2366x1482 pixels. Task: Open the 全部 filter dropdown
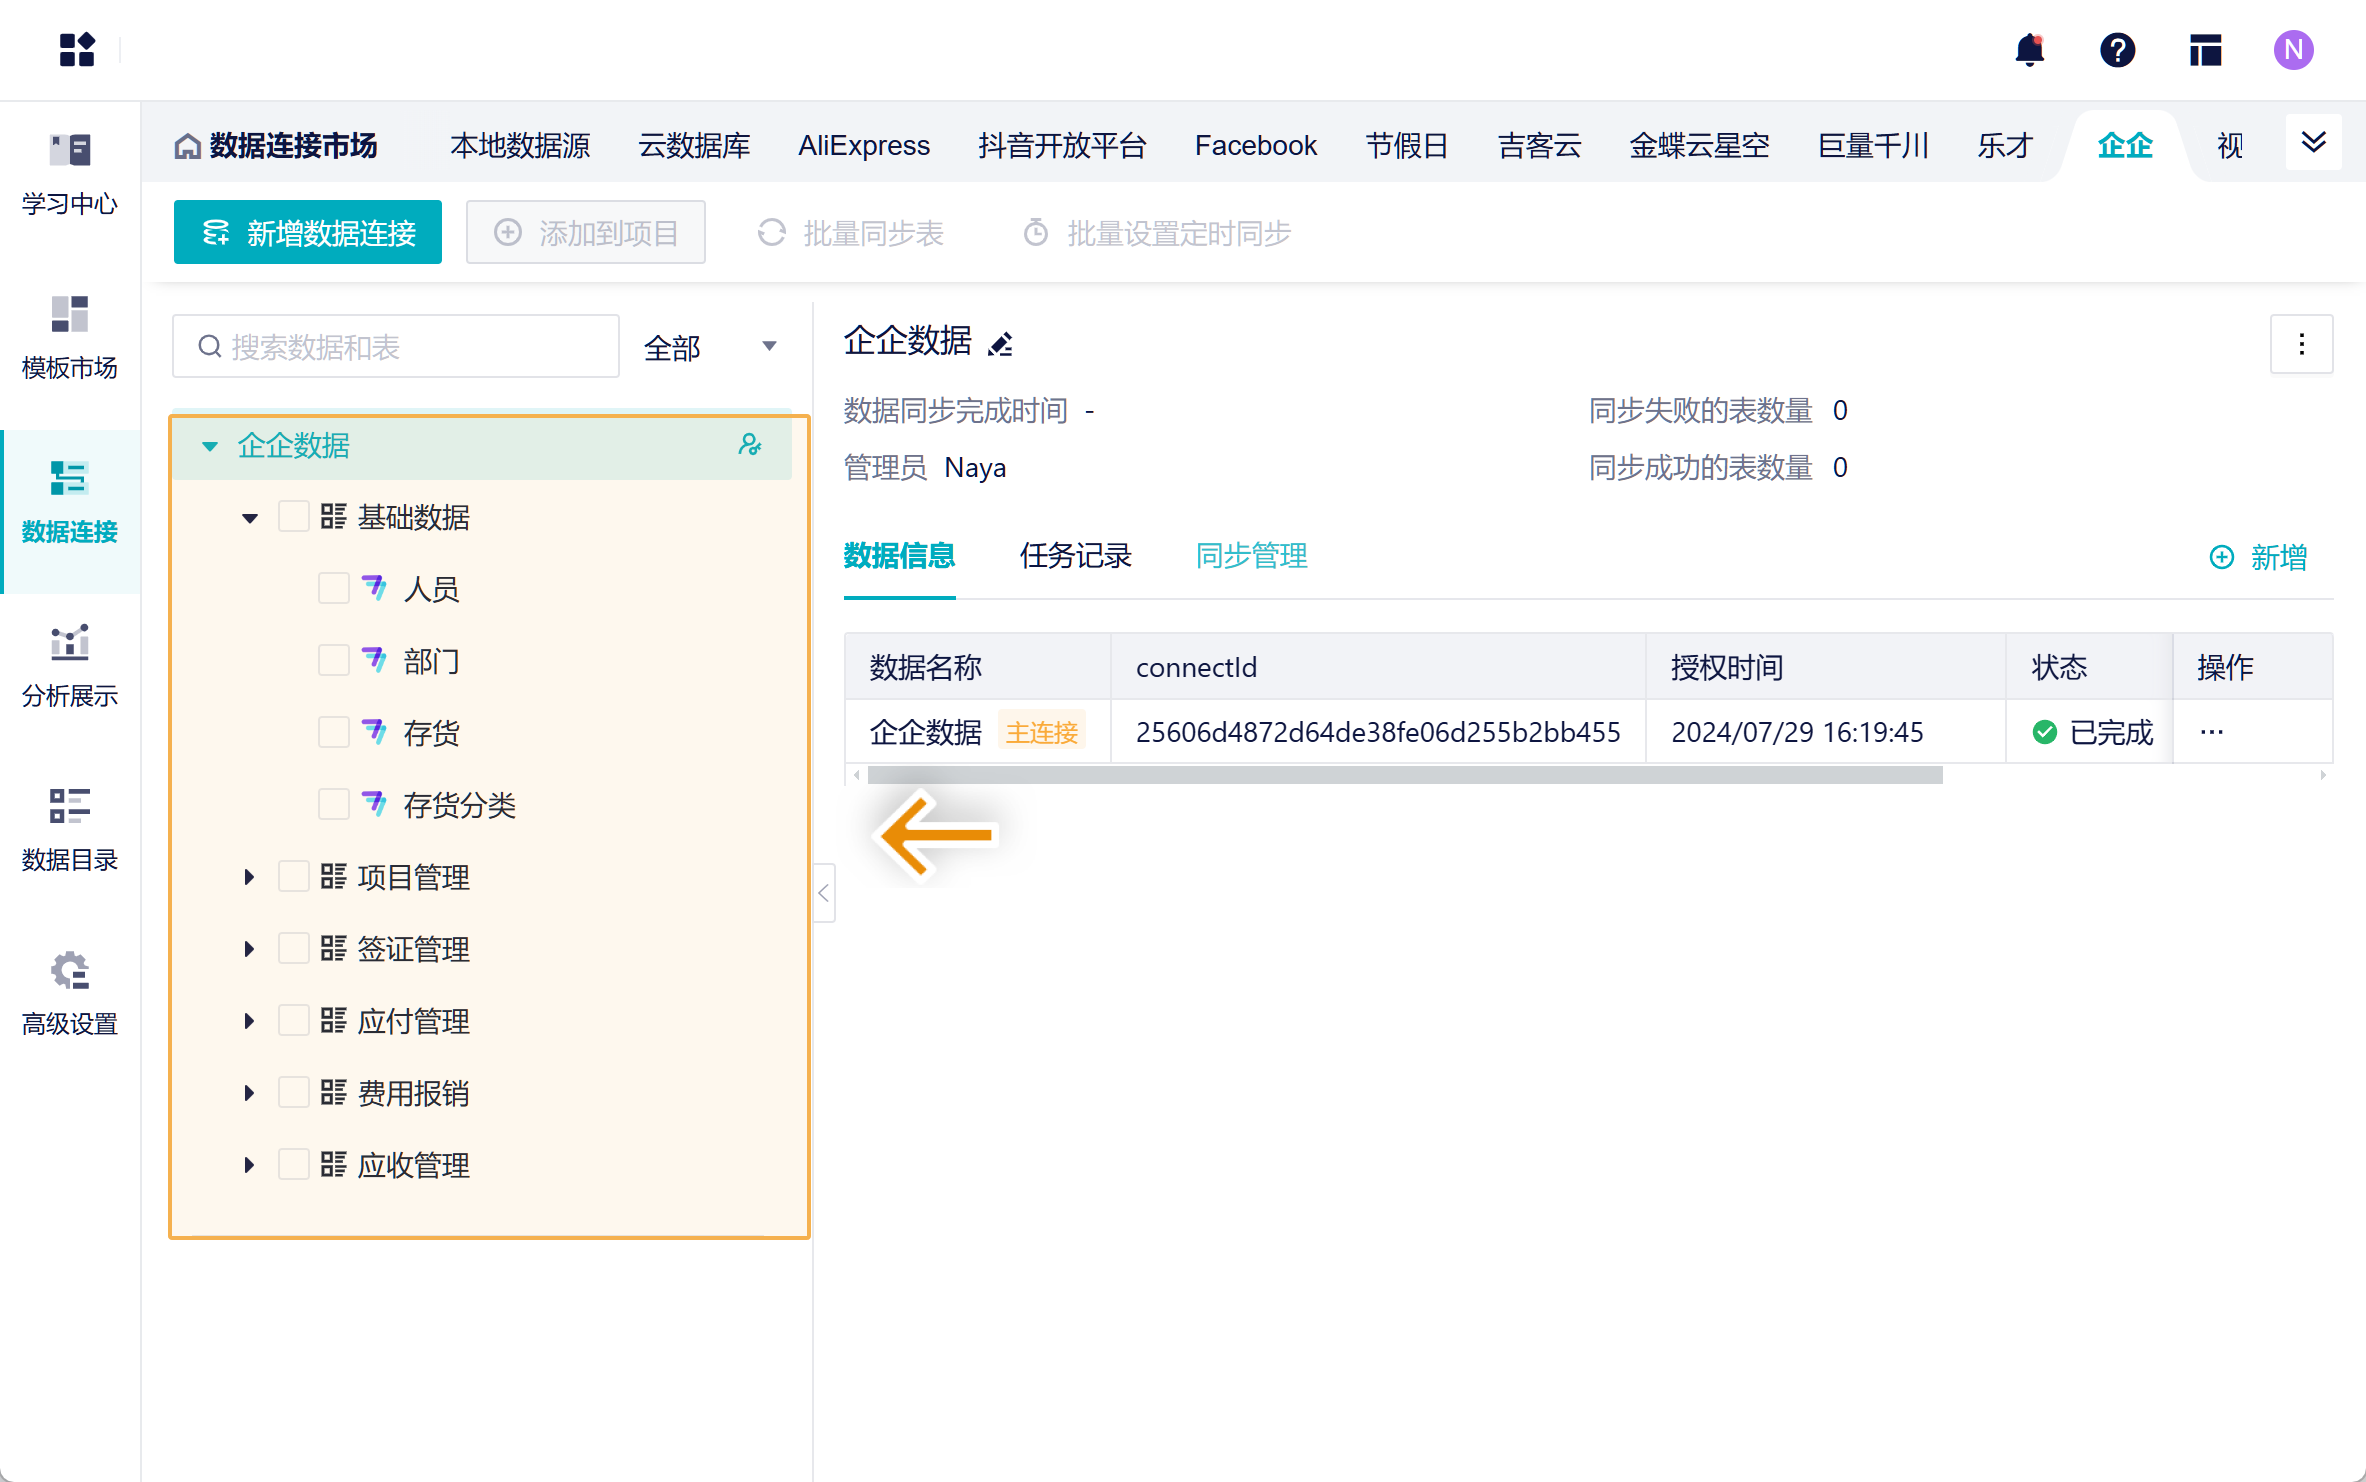click(x=711, y=347)
